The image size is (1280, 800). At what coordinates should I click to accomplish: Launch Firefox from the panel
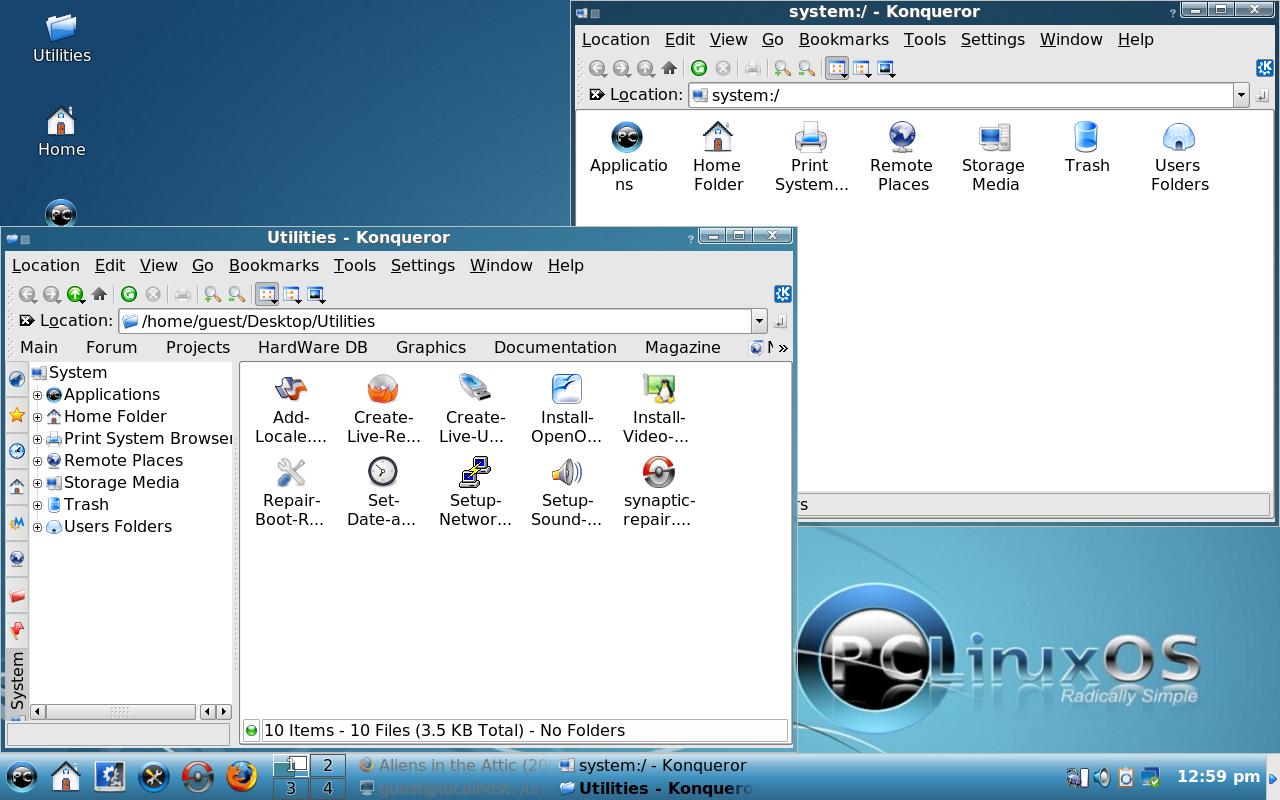[x=241, y=777]
